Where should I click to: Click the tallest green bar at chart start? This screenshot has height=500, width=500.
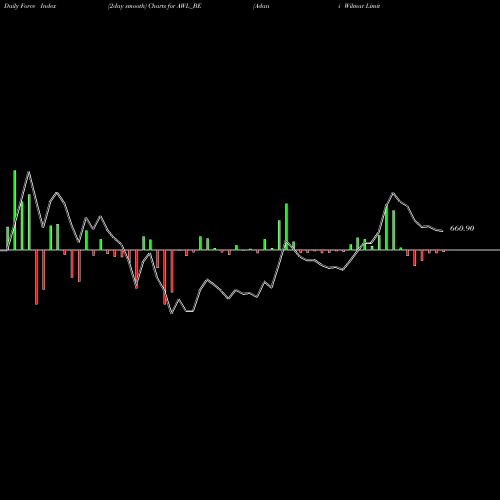point(15,210)
